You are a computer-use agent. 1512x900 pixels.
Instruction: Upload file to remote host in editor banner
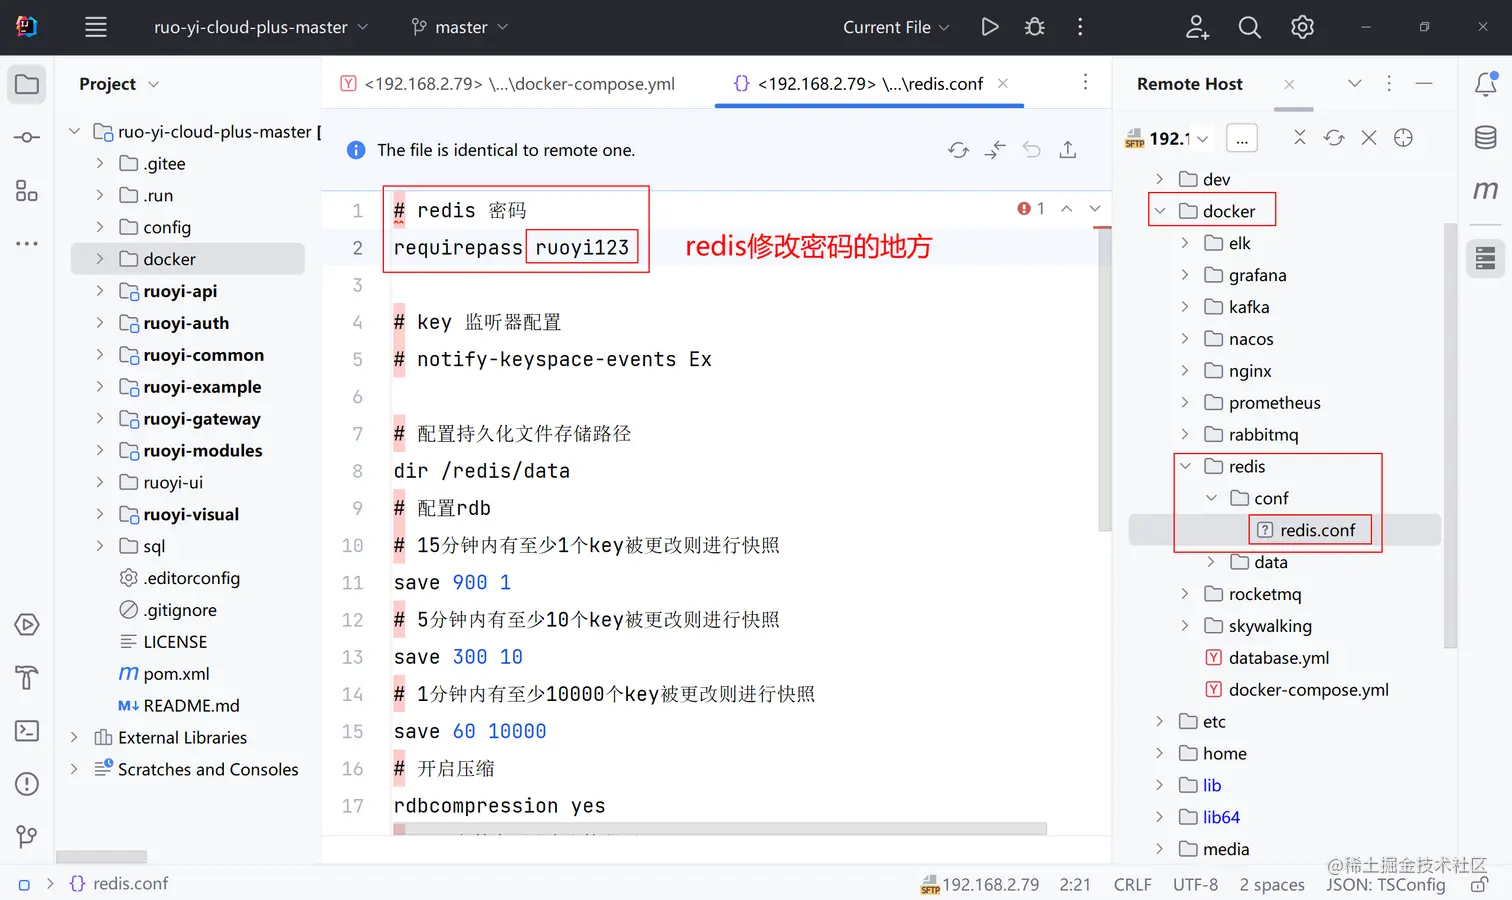[x=1068, y=150]
